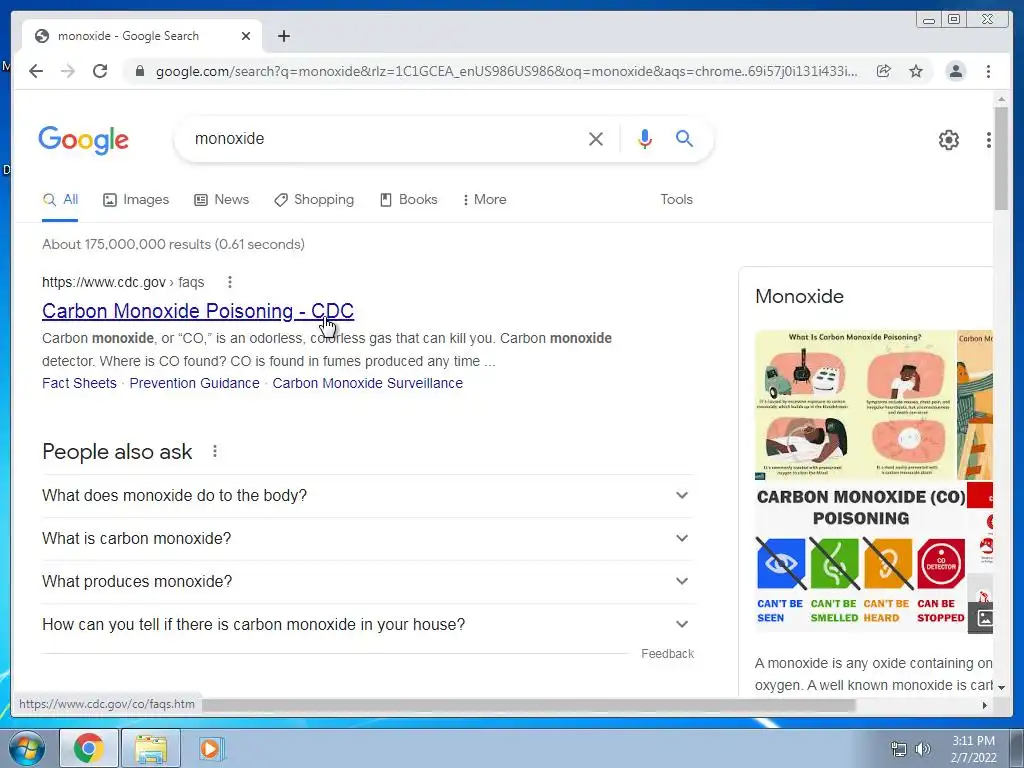Open more images icon in Monoxide panel
The width and height of the screenshot is (1024, 768).
[x=984, y=618]
